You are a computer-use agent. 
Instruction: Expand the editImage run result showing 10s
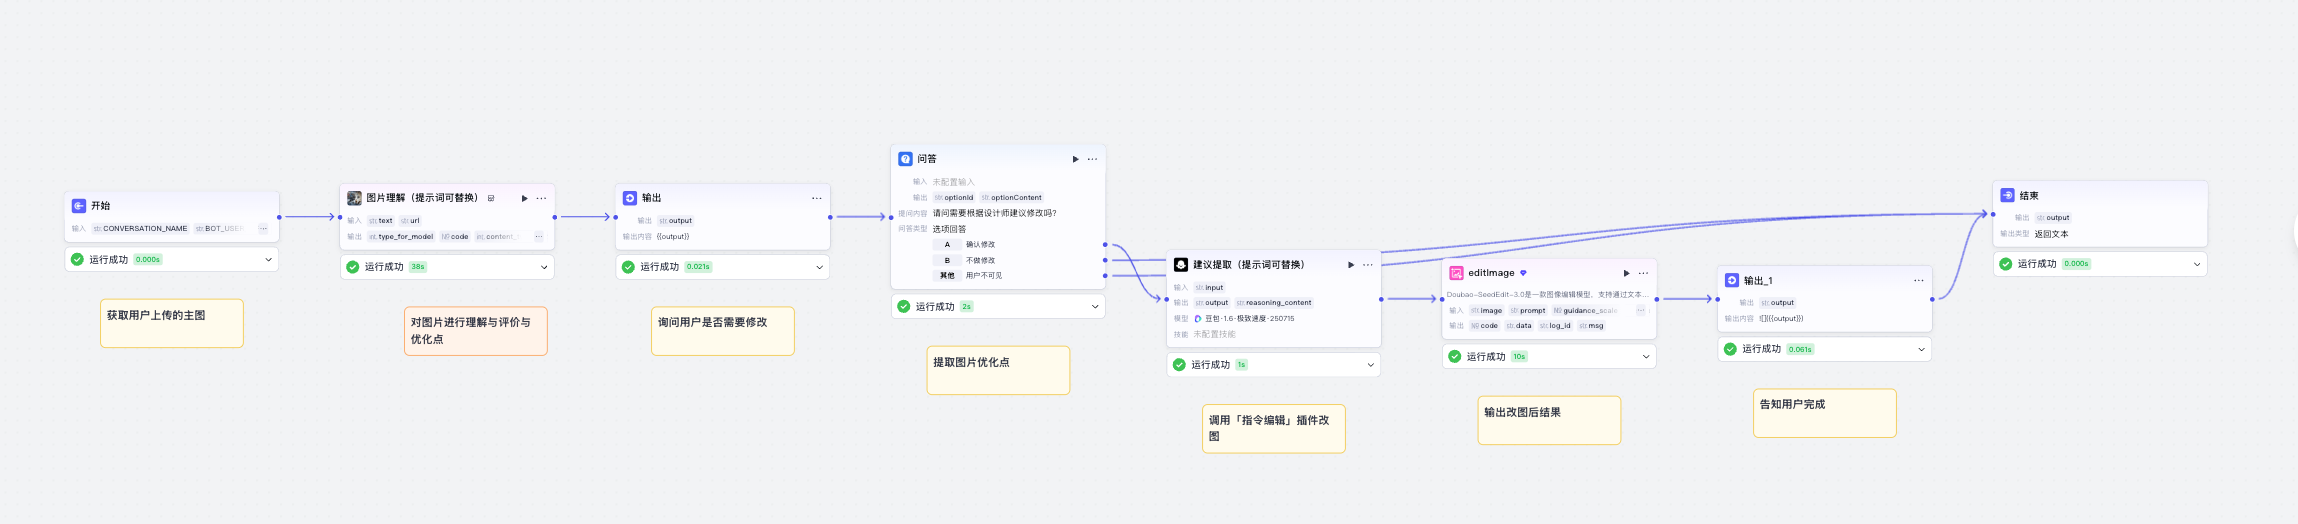click(x=1645, y=357)
